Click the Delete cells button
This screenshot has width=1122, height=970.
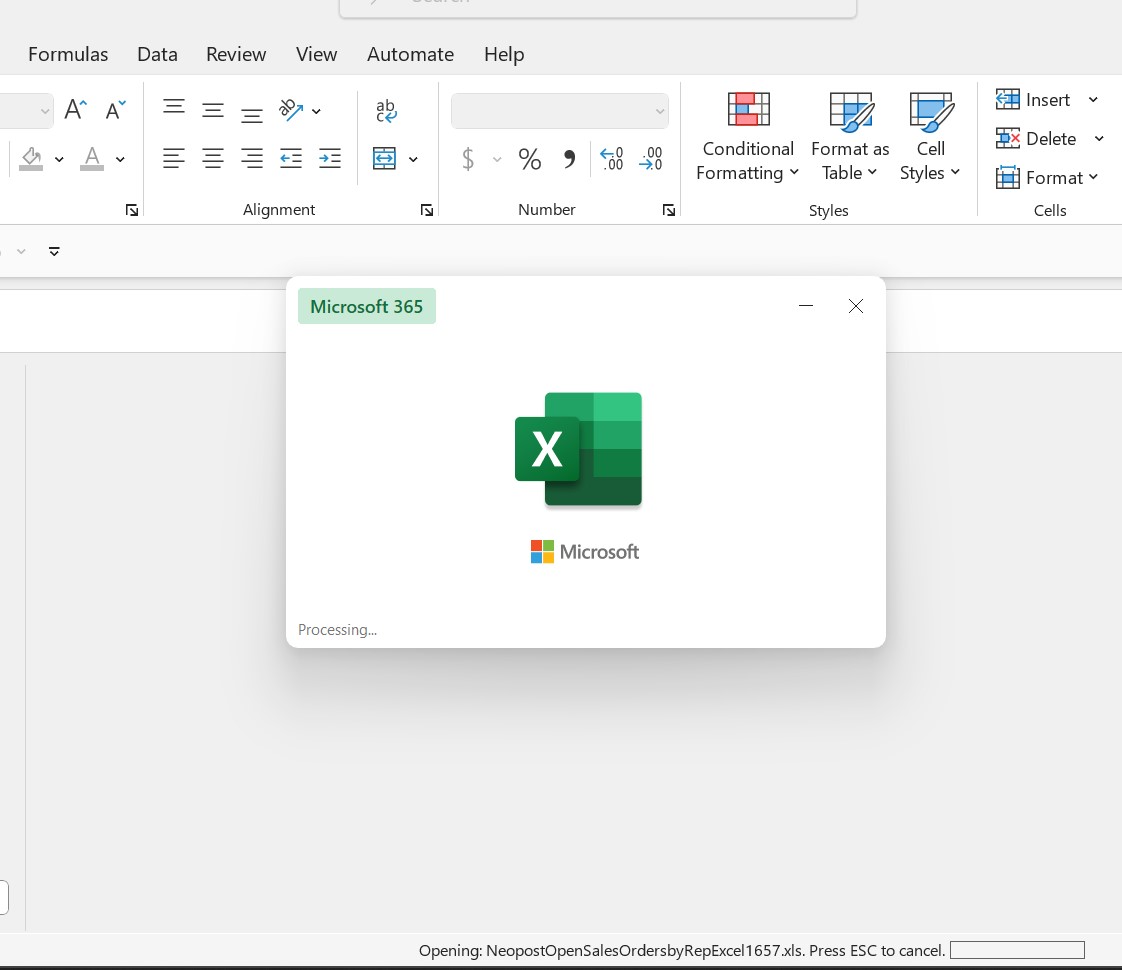(1035, 138)
